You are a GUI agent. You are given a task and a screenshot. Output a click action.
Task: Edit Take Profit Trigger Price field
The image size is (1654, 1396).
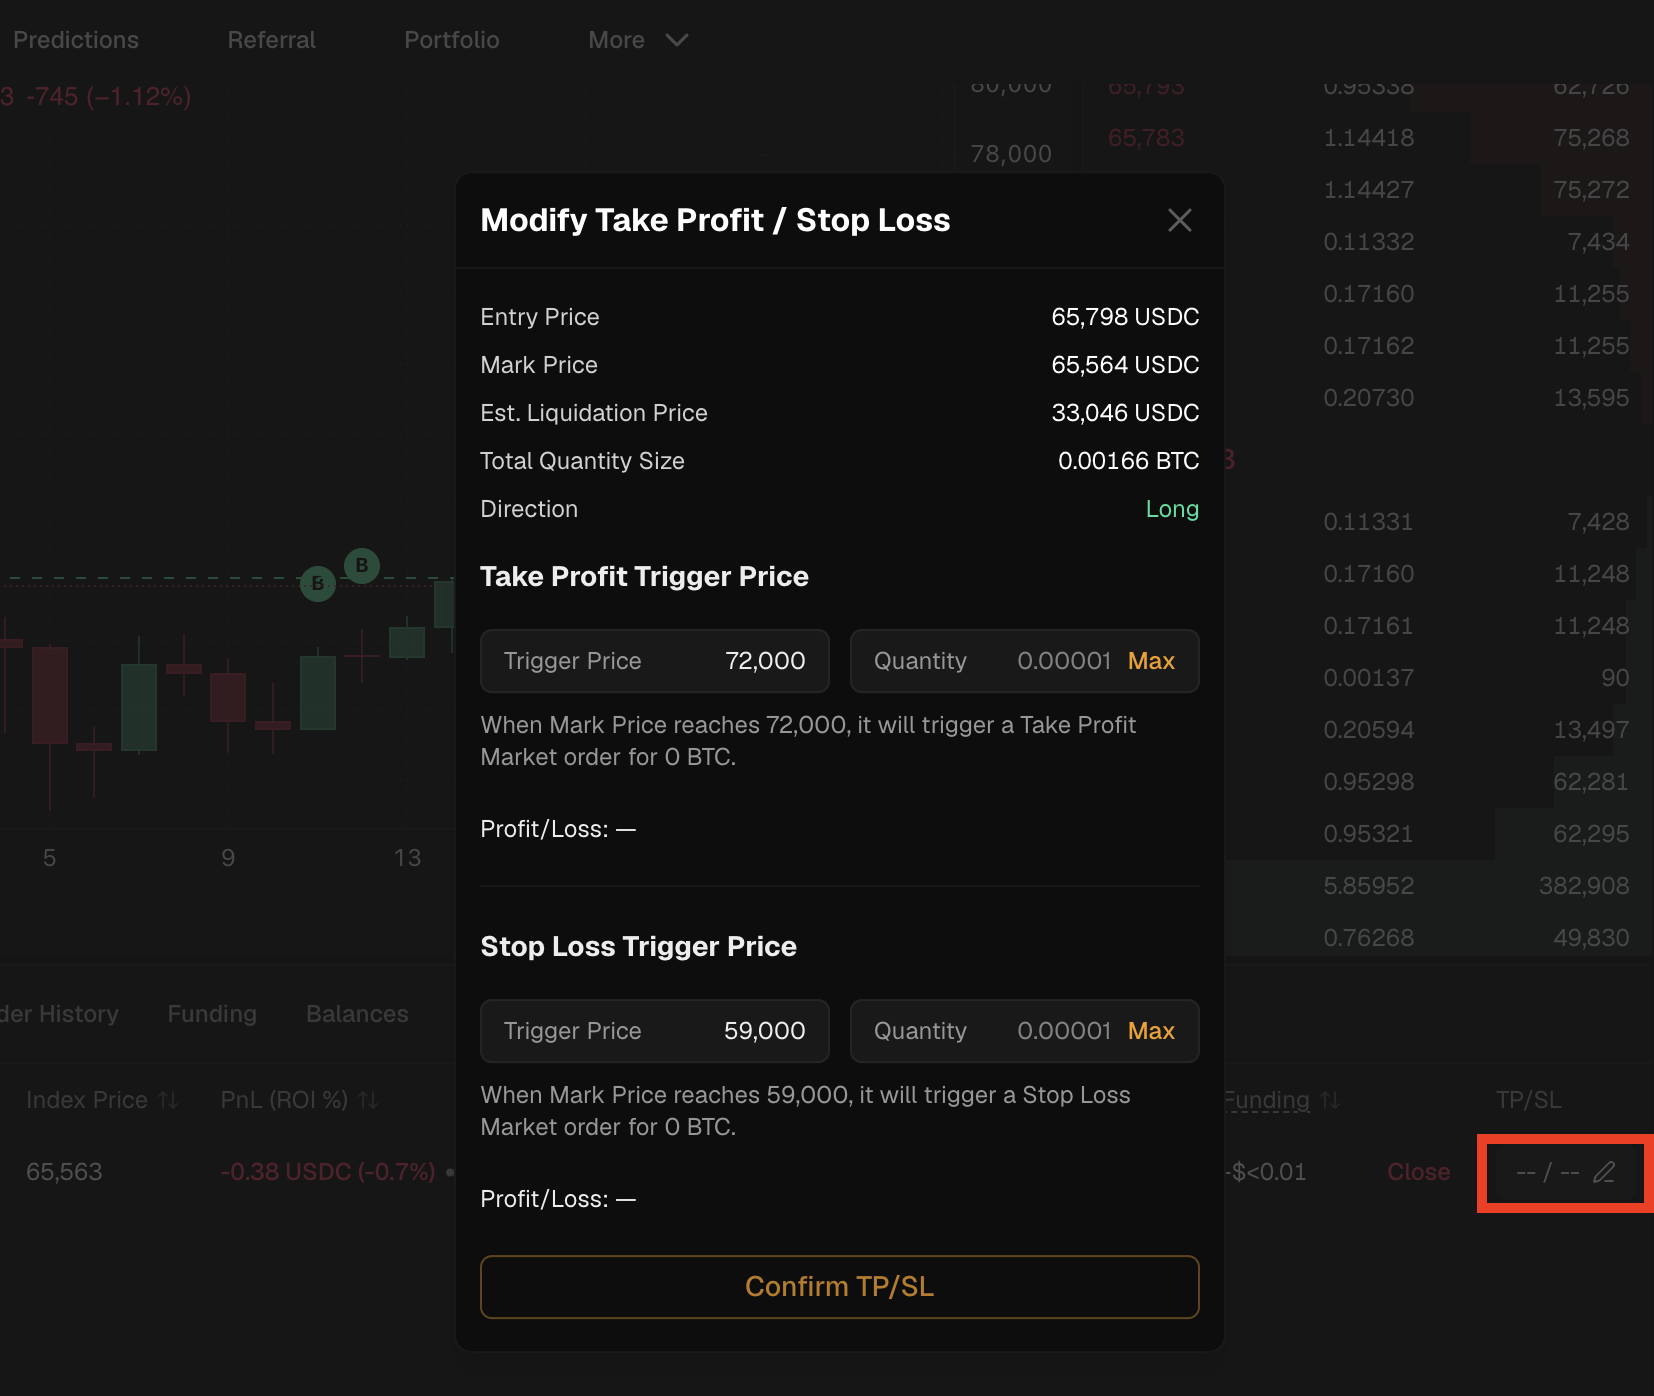tap(655, 661)
